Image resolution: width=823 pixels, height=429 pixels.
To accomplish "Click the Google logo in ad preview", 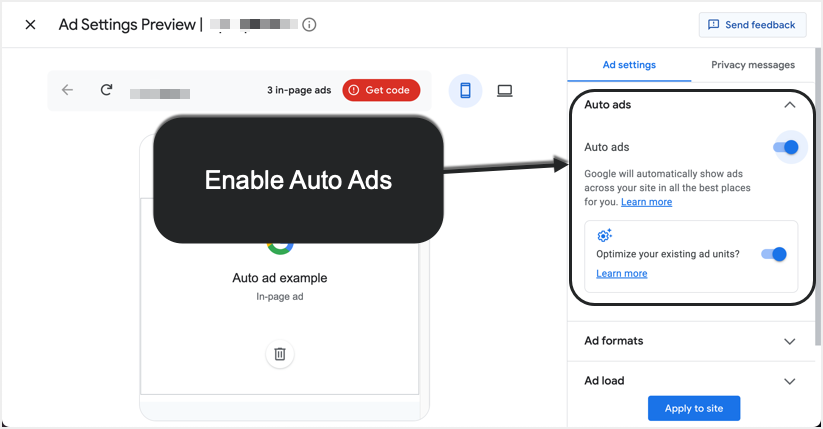I will [280, 243].
